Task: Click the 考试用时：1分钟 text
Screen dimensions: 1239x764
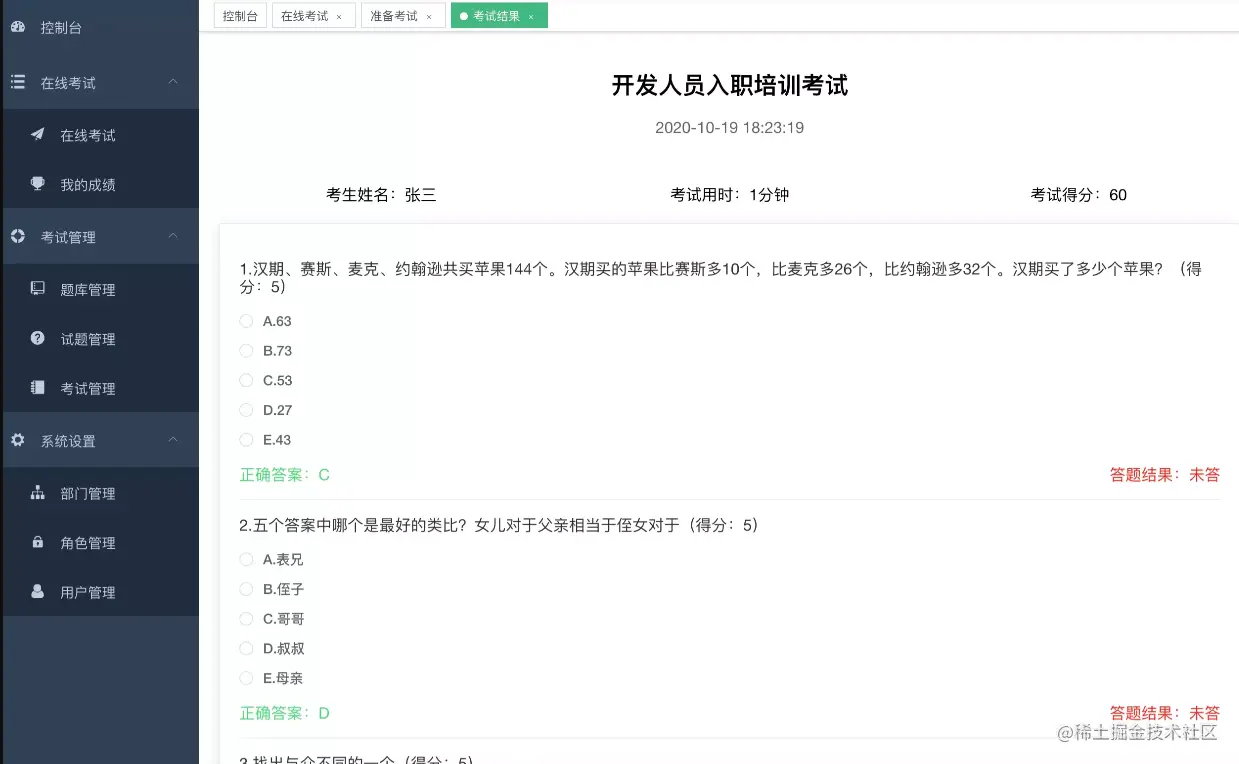Action: tap(730, 195)
